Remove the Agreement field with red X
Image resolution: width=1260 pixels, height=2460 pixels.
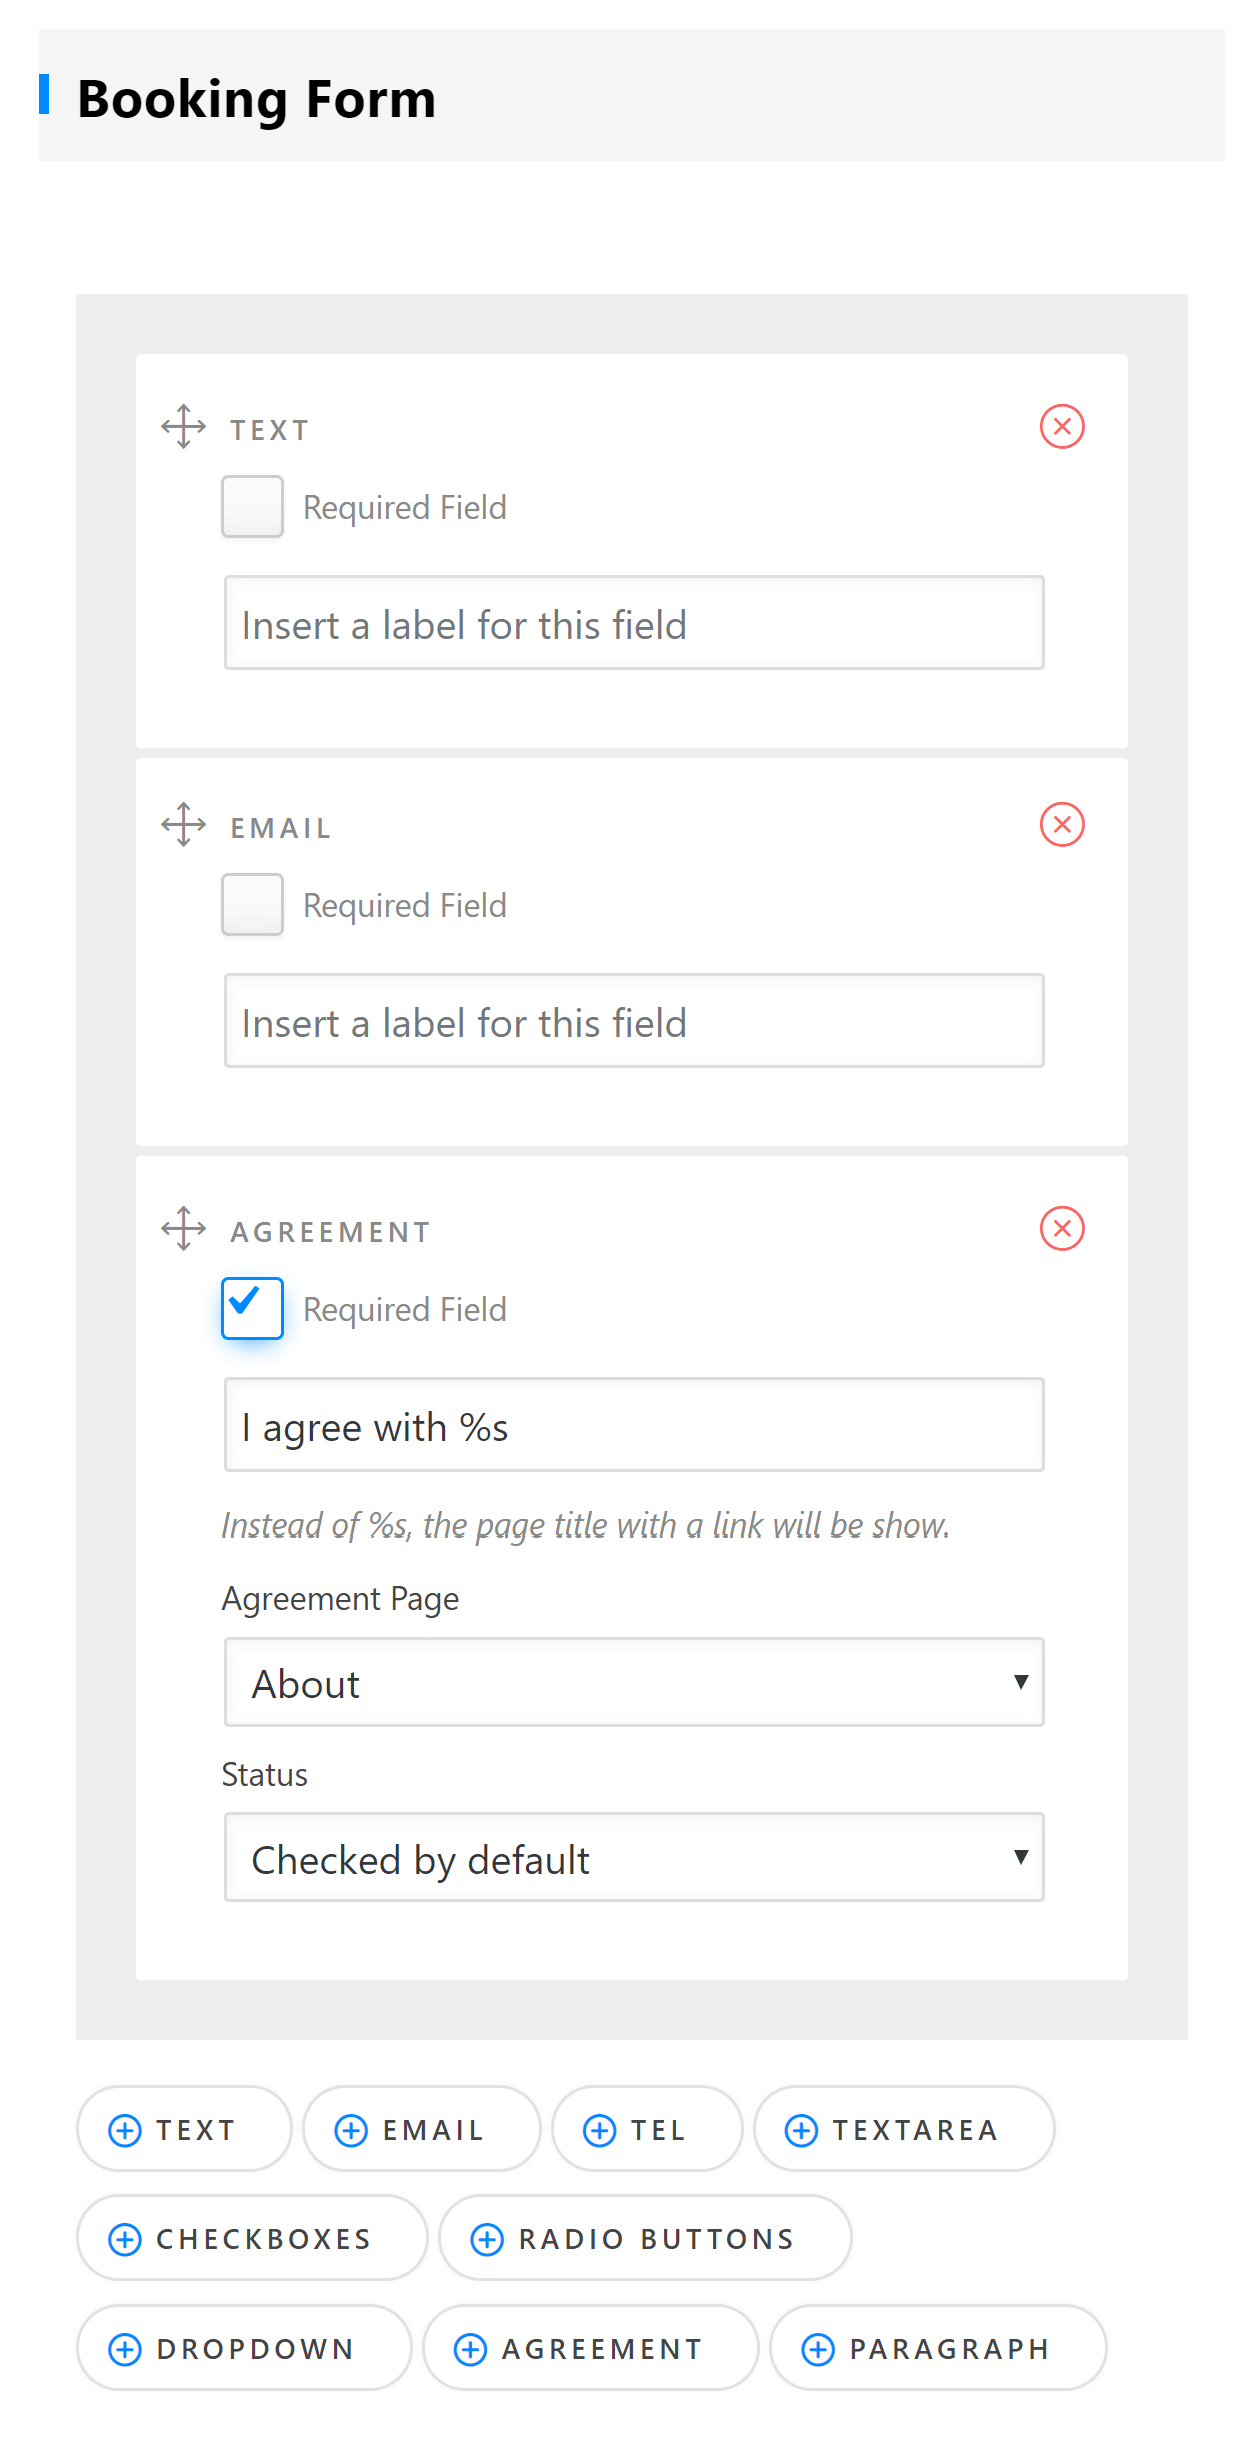pos(1062,1229)
